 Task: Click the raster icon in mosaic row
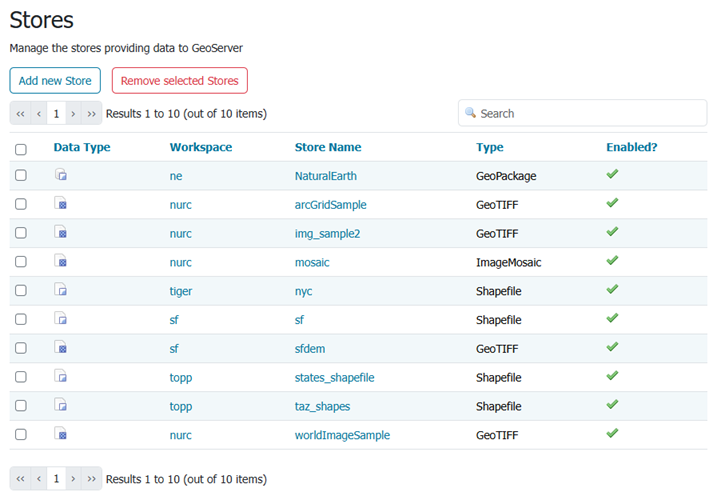click(61, 263)
